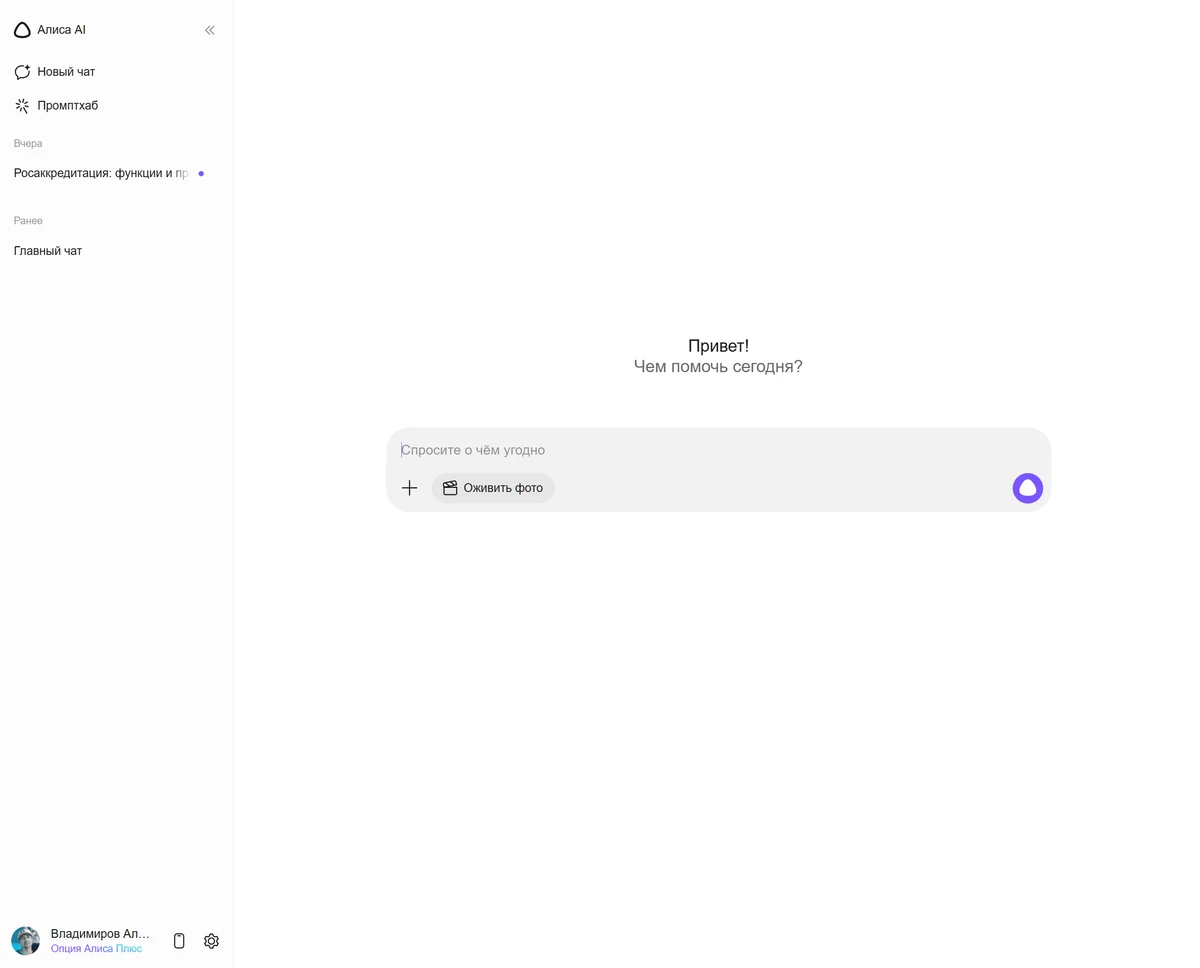
Task: Click the Алиса AI title text
Action: click(62, 30)
